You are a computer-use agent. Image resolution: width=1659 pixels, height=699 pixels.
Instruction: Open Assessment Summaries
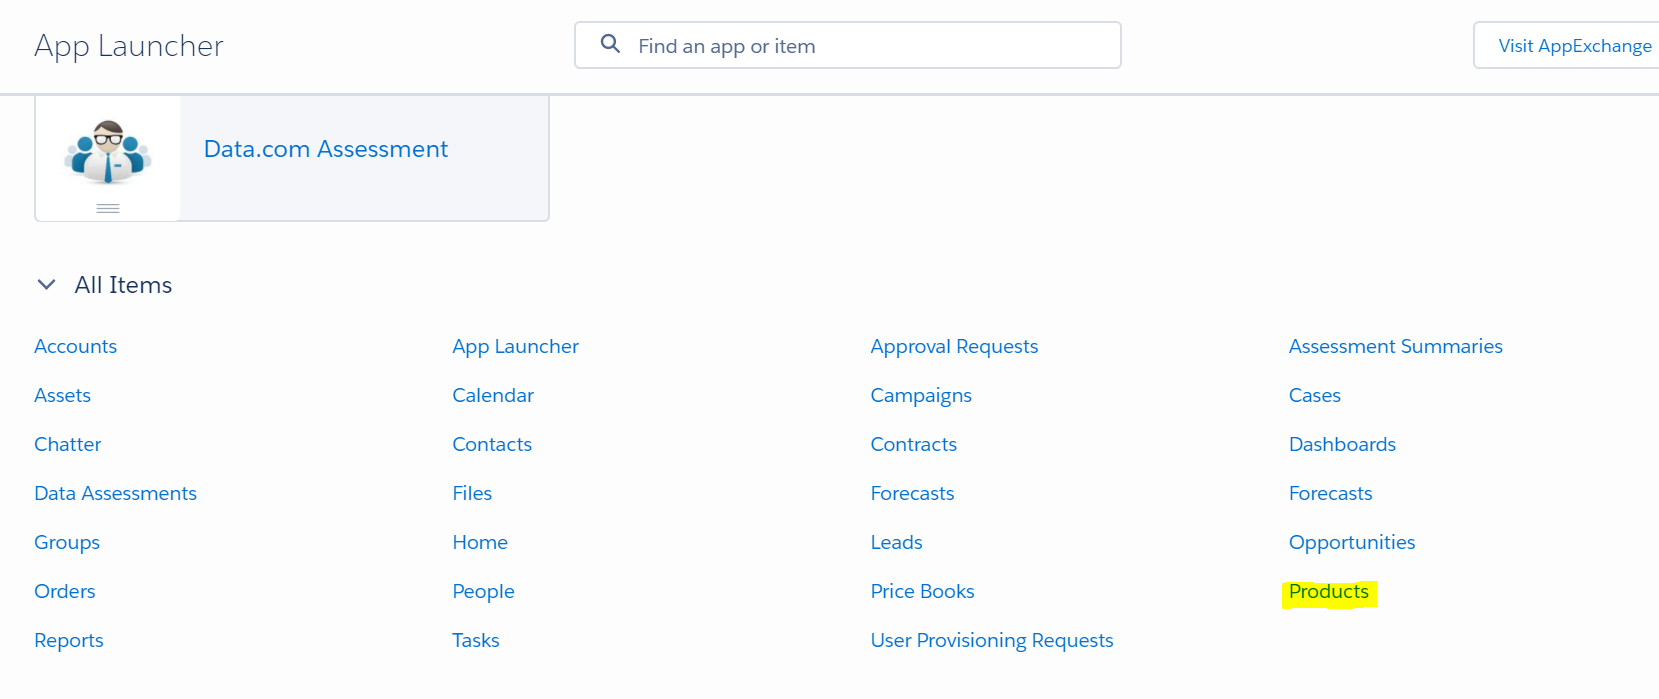tap(1395, 346)
